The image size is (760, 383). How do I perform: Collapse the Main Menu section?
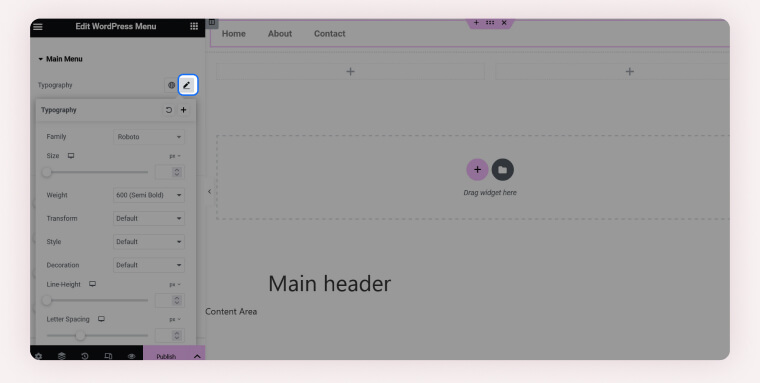60,59
